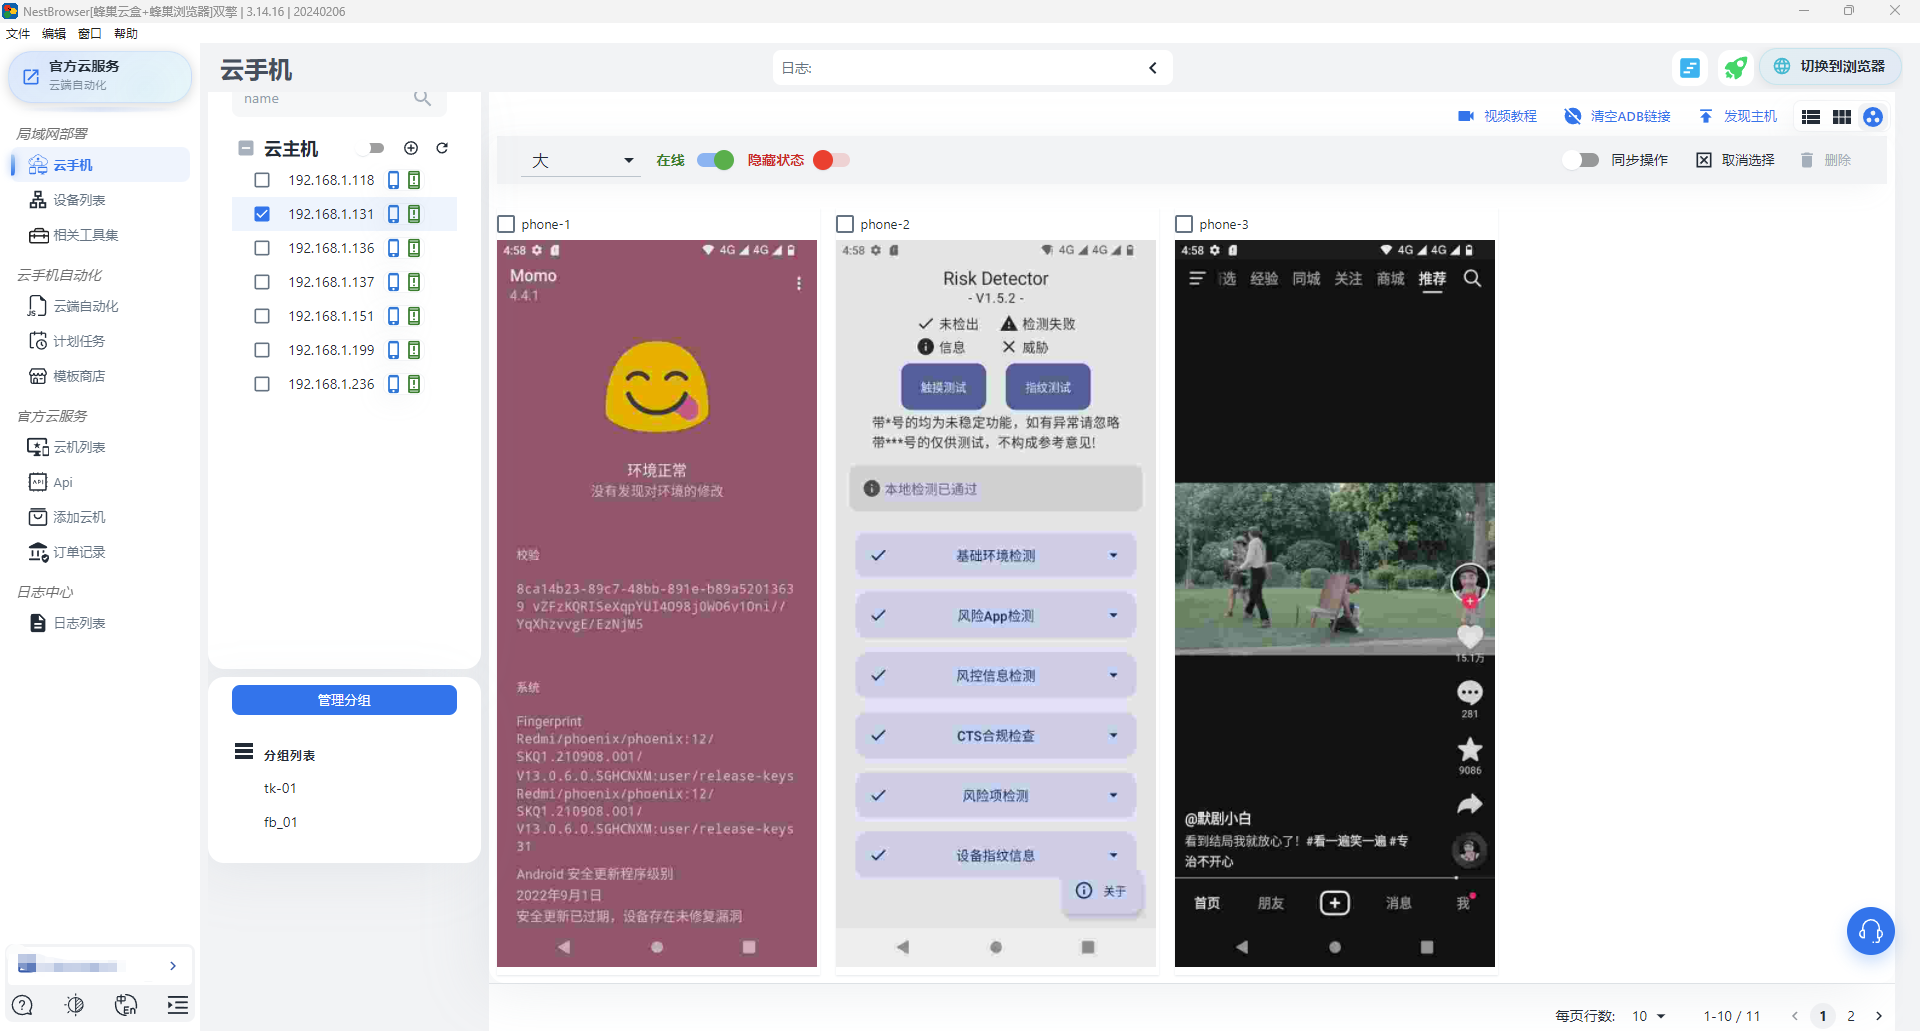Click the 管理分组 button
This screenshot has width=1920, height=1031.
[343, 700]
